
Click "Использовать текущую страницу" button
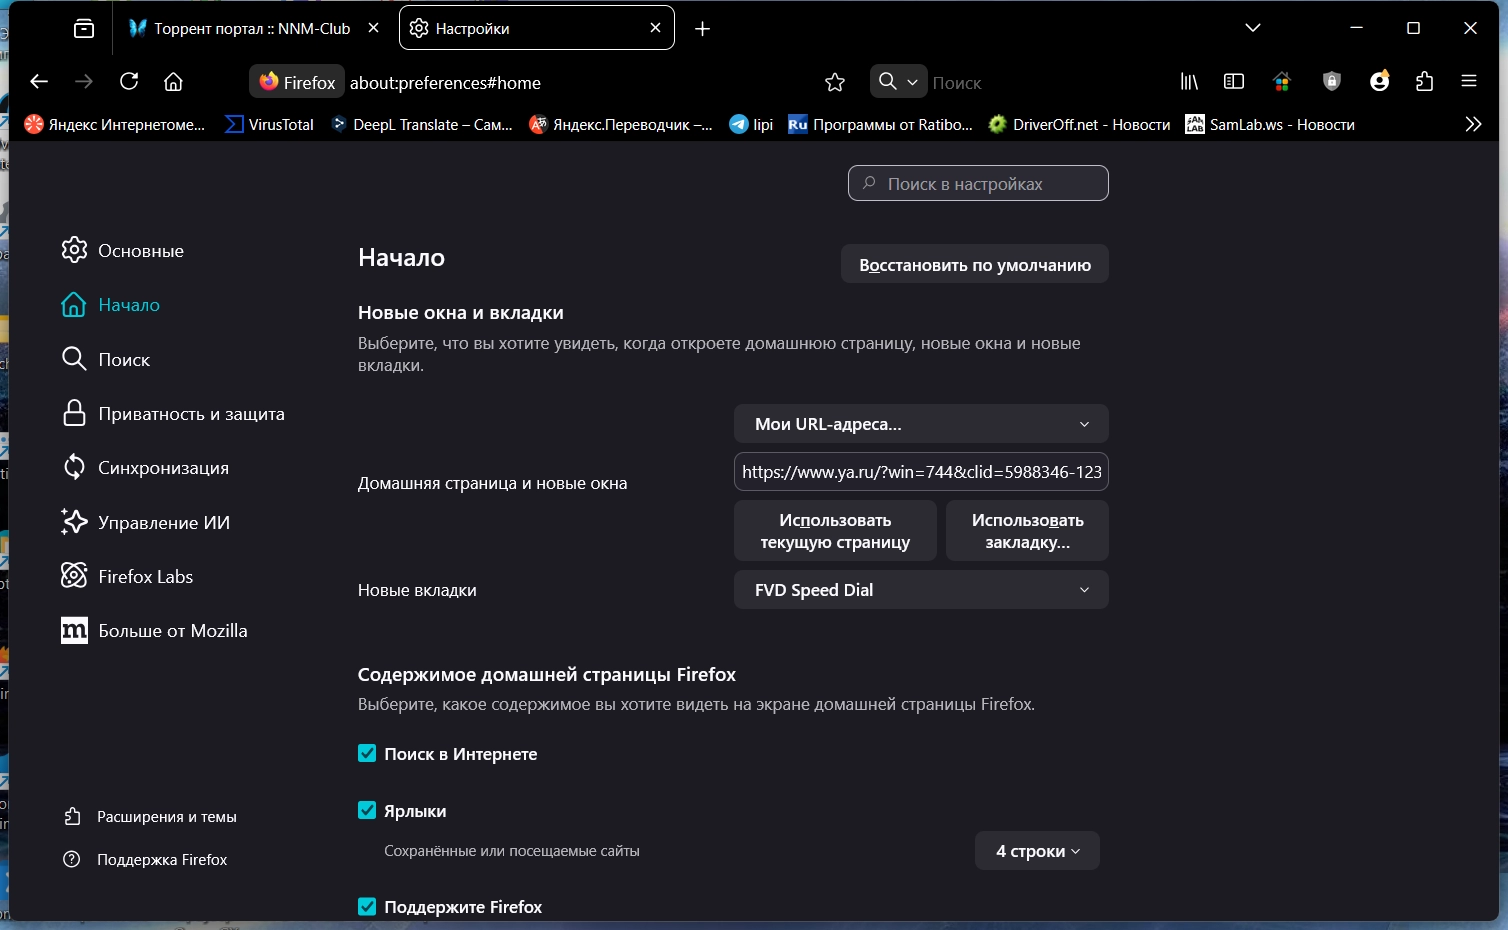(x=835, y=531)
